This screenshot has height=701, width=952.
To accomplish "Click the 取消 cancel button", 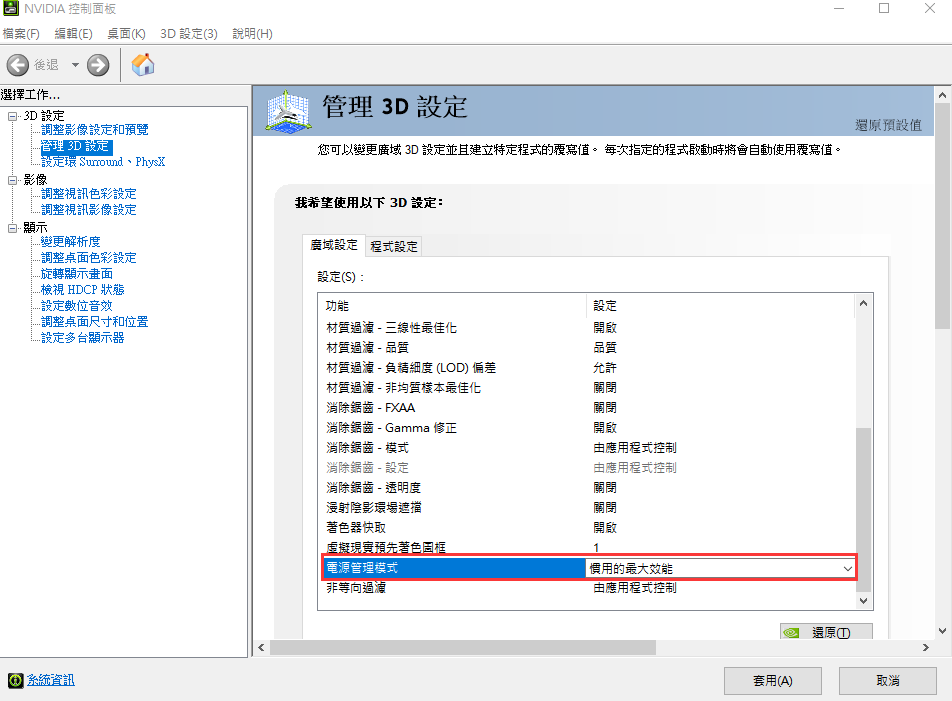I will (x=887, y=680).
